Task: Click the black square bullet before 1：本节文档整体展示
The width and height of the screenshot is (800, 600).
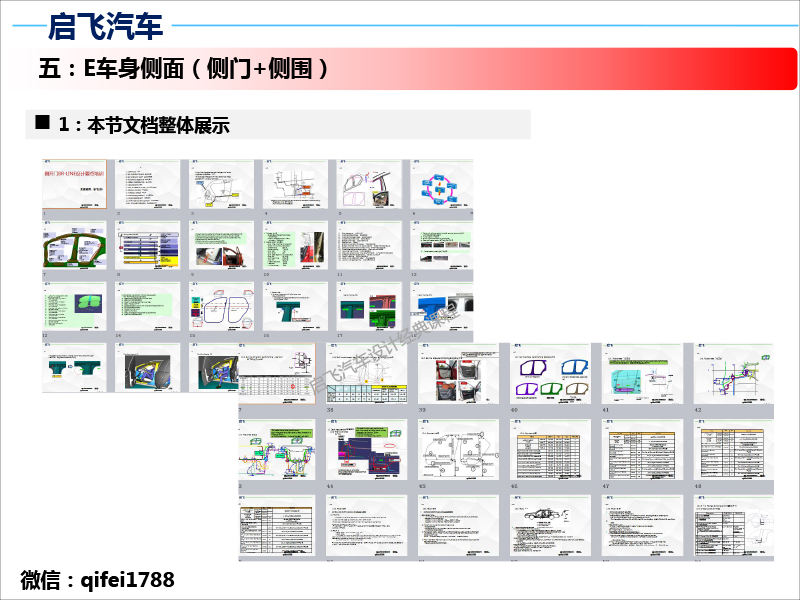Action: 42,122
